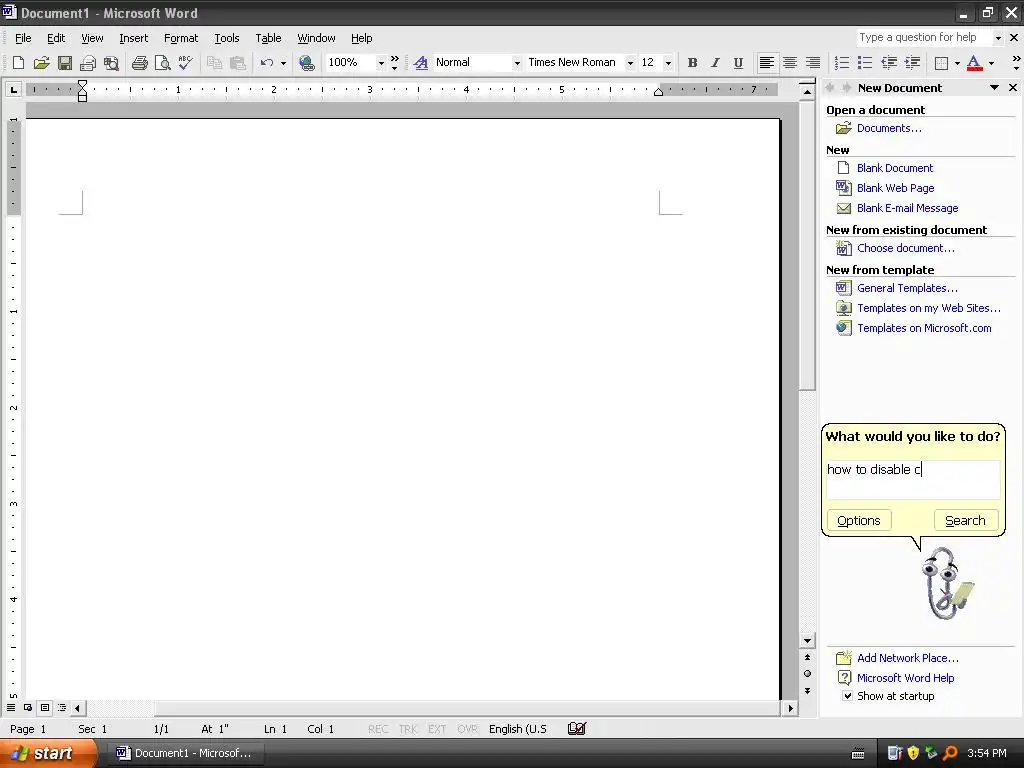The image size is (1024, 768).
Task: Click the Outside Border icon
Action: (941, 63)
